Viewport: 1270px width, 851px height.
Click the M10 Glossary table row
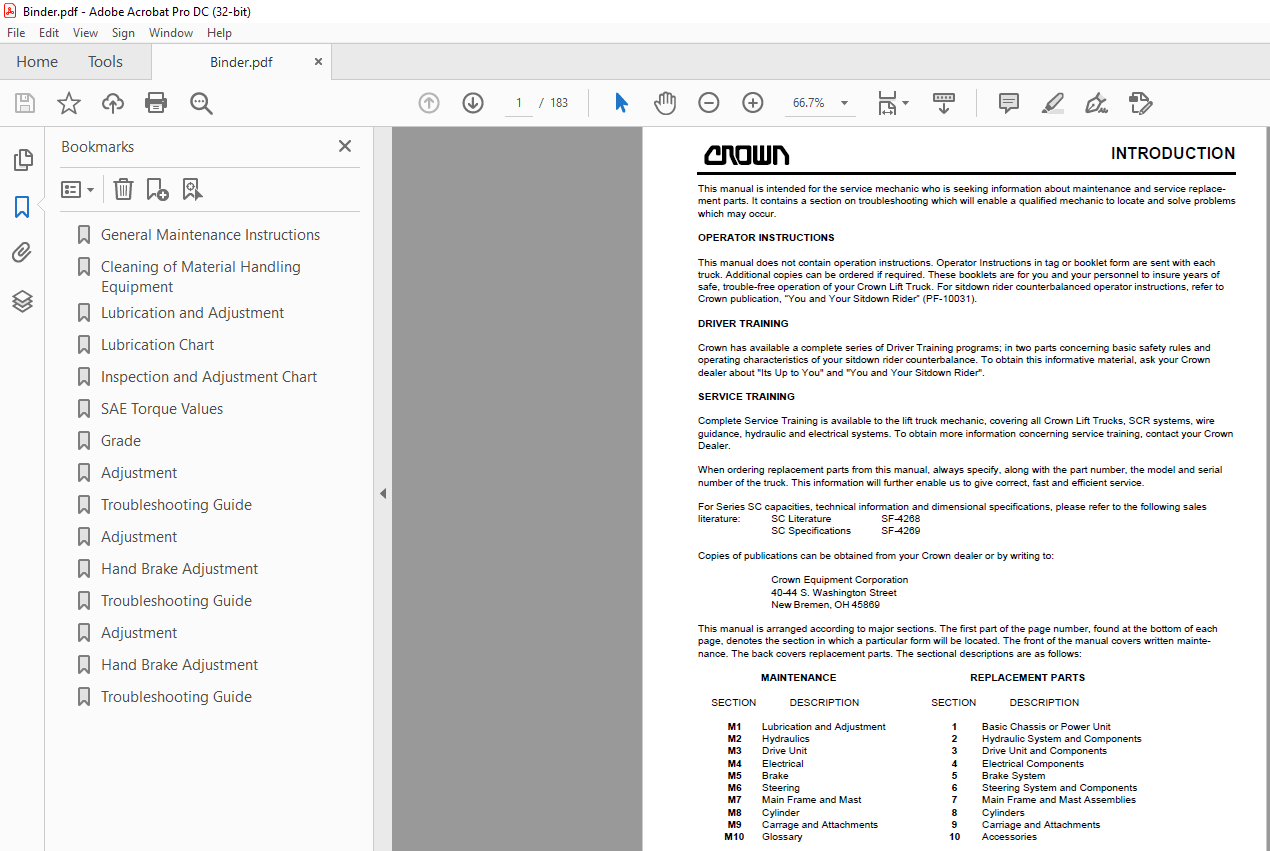(x=764, y=837)
